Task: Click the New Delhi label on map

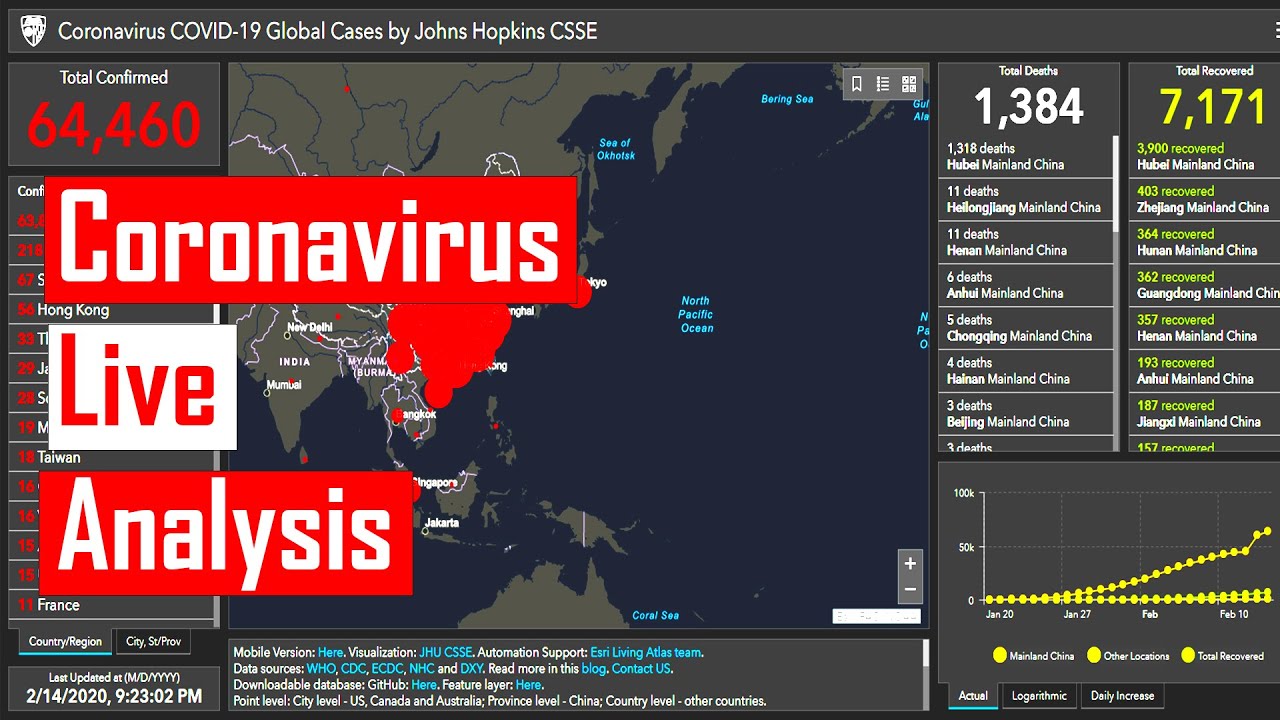Action: point(309,328)
